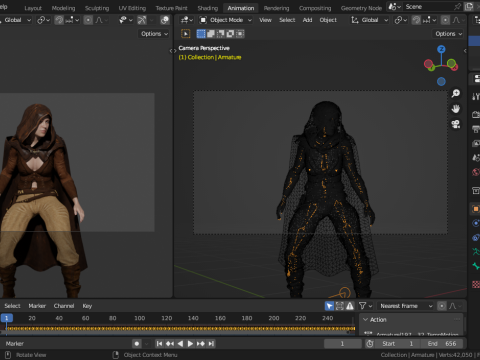Toggle proportional editing in left viewport header
480x360 pixels.
click(x=88, y=20)
